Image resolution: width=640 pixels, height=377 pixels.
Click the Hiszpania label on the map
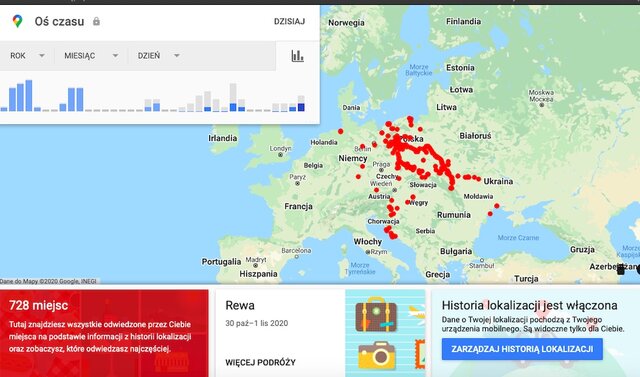click(x=258, y=274)
